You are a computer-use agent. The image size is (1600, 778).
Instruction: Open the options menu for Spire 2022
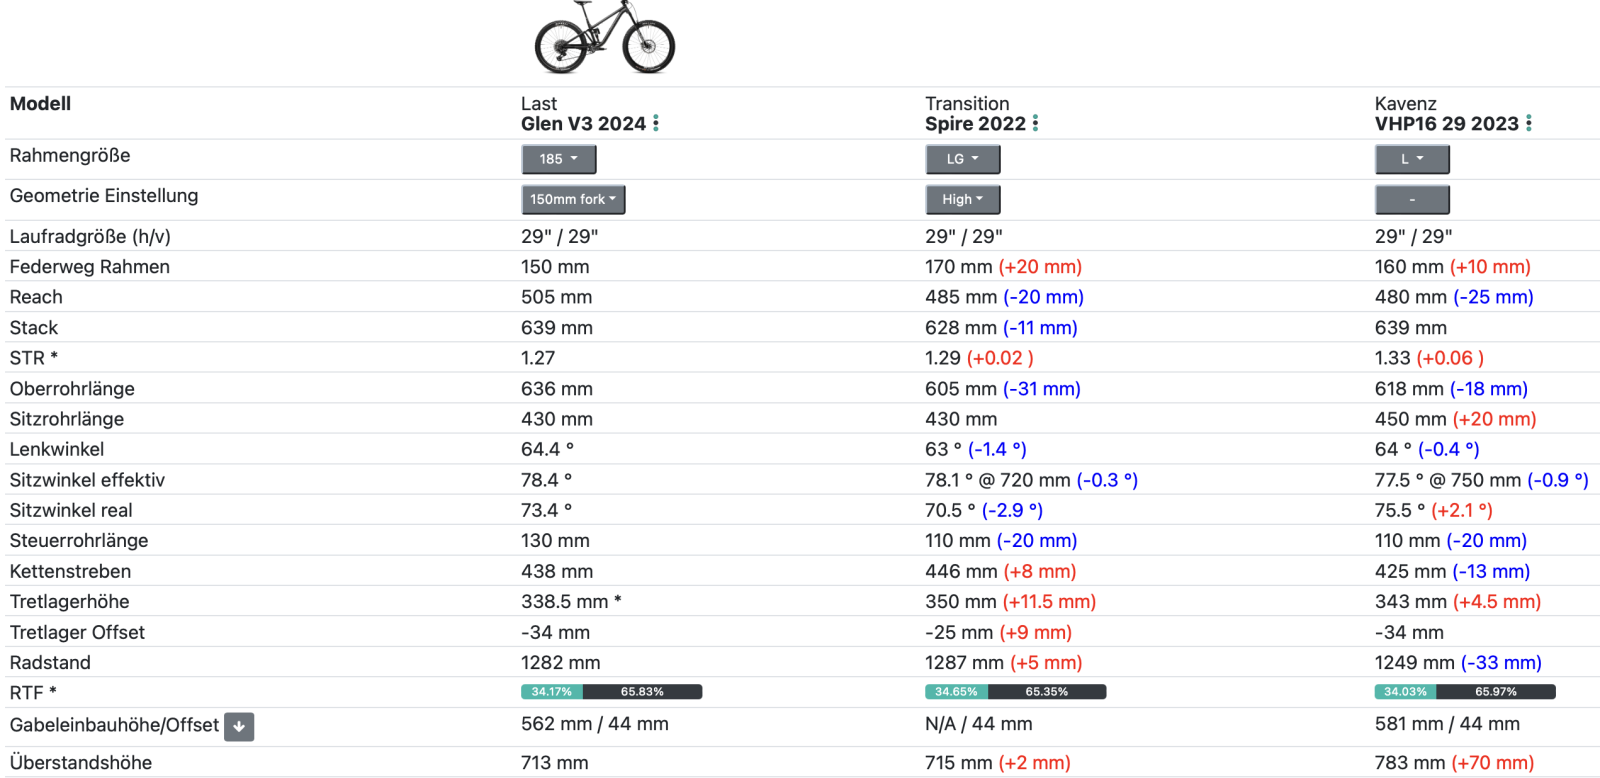tap(1035, 123)
